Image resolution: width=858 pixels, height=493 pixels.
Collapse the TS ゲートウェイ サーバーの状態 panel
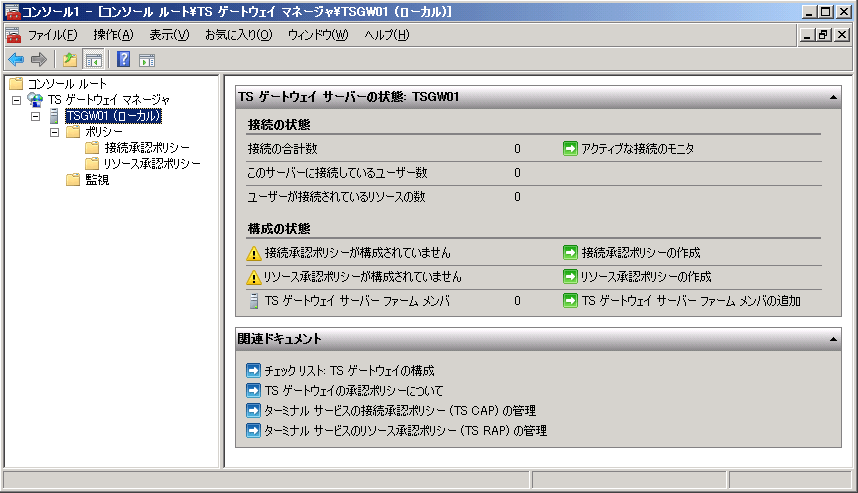[833, 97]
